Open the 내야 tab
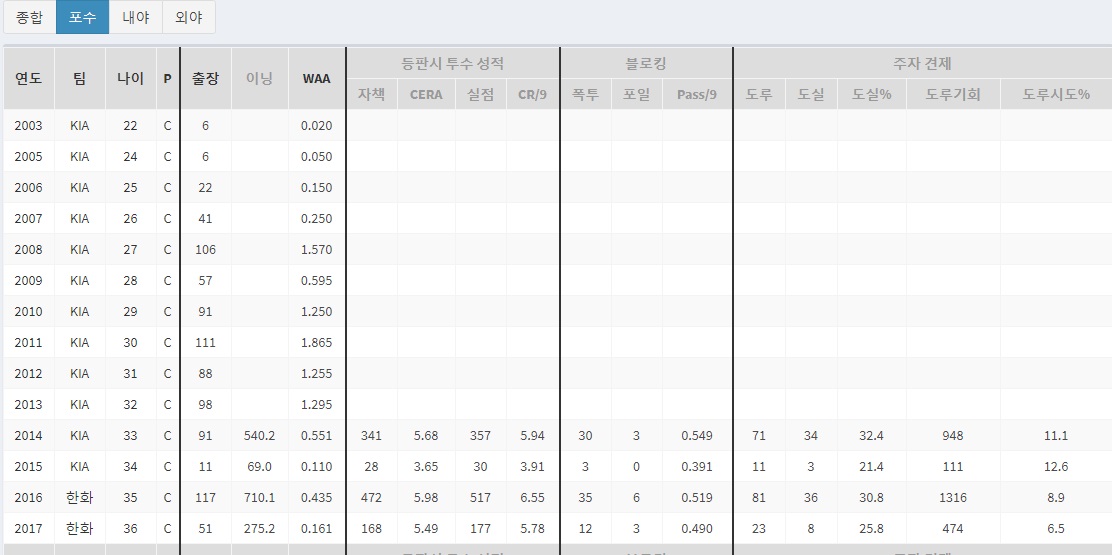Viewport: 1112px width, 555px height. (x=135, y=17)
